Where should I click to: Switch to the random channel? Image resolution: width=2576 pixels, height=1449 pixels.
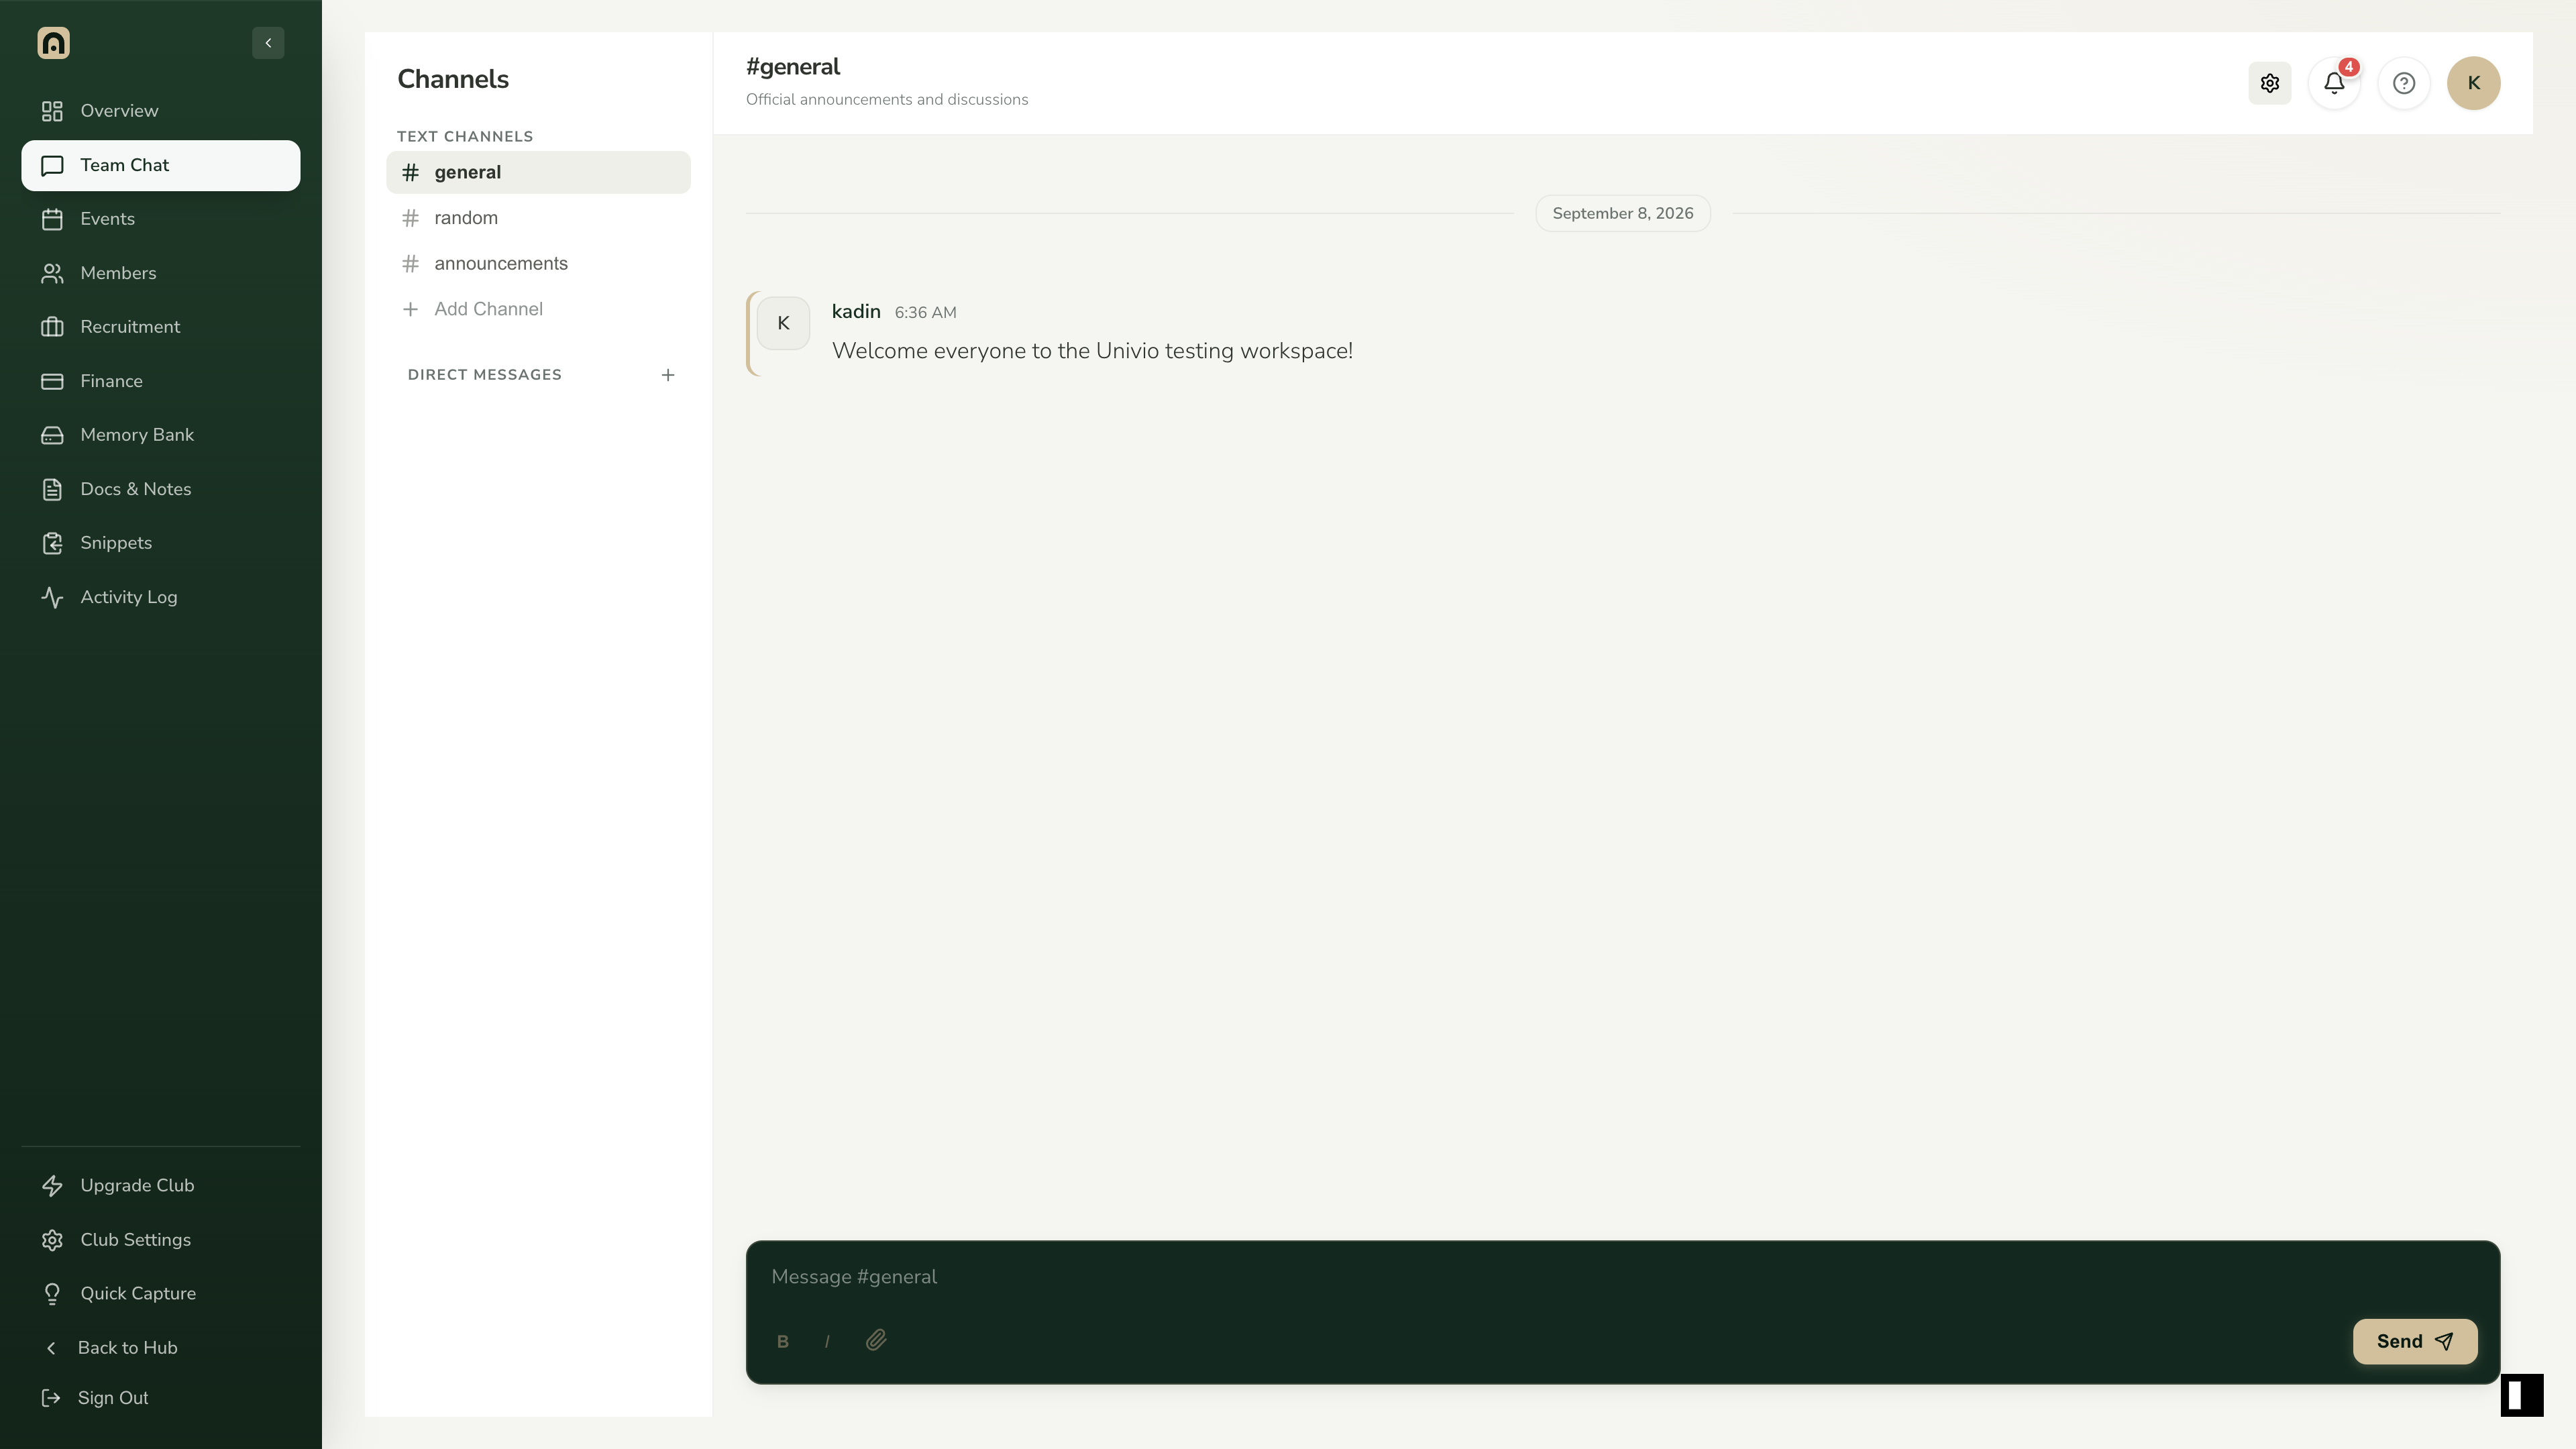[x=538, y=218]
